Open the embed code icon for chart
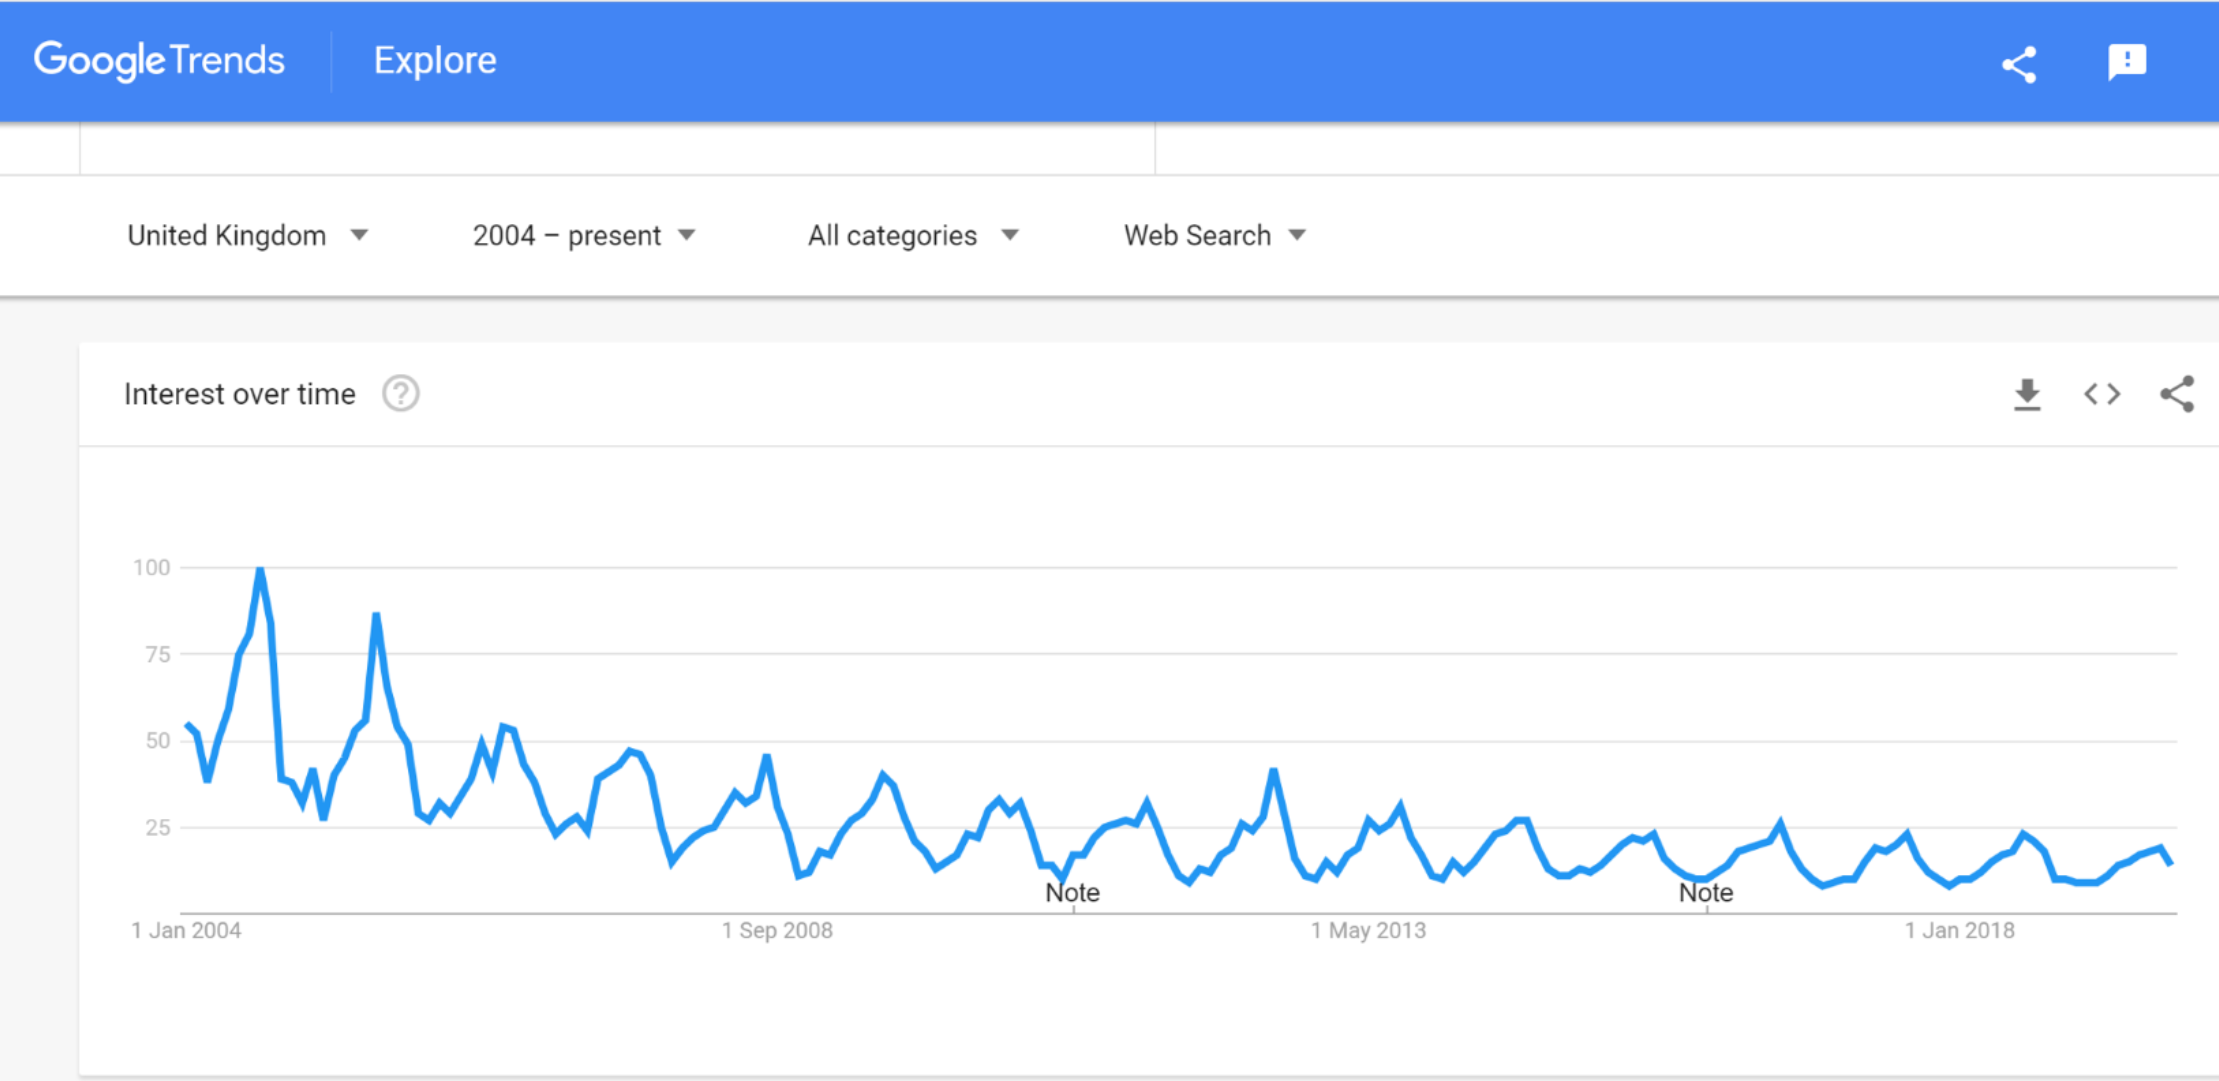Viewport: 2219px width, 1081px height. click(x=2102, y=394)
